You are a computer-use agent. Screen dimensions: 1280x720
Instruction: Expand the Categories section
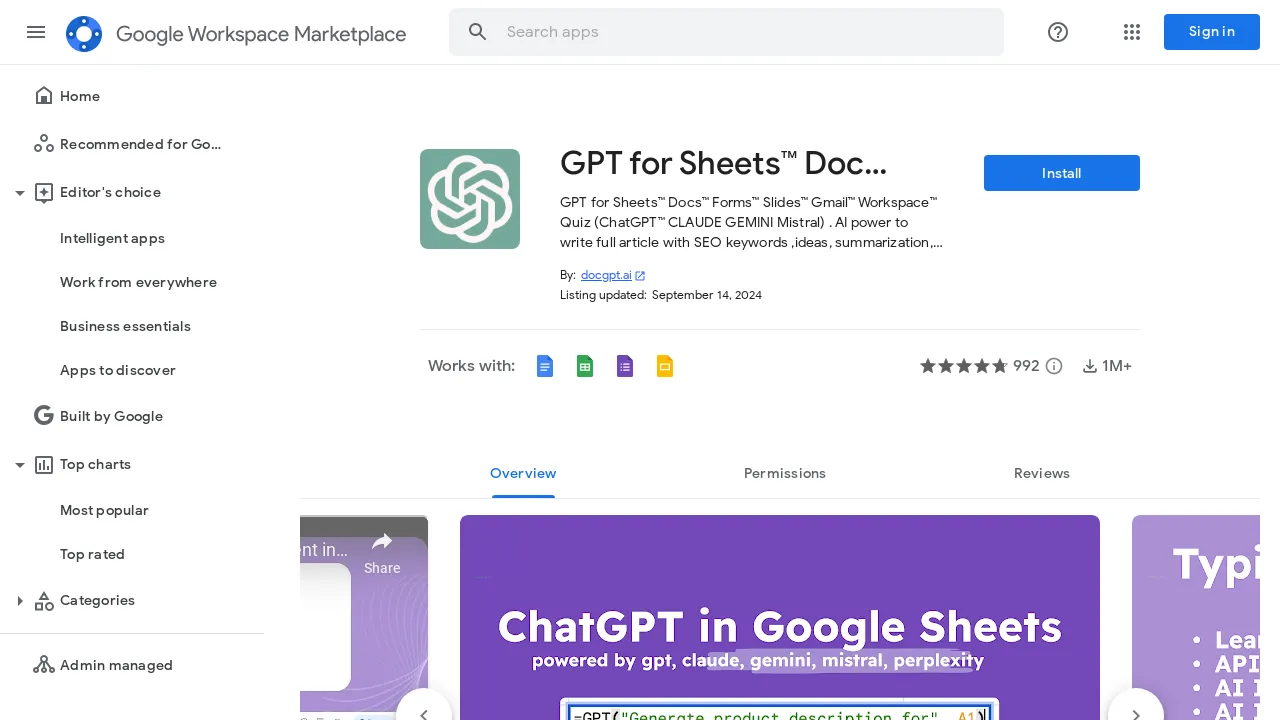20,601
